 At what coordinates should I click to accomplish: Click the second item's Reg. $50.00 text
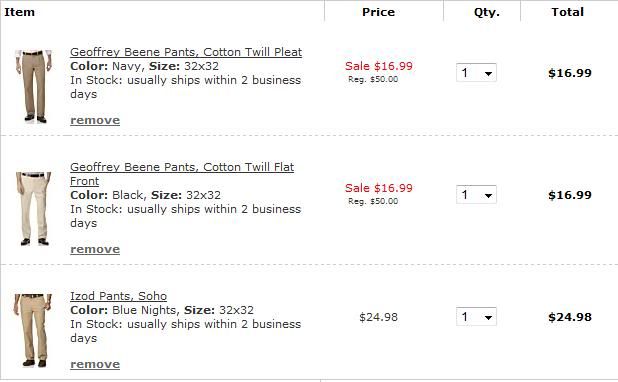coord(373,201)
